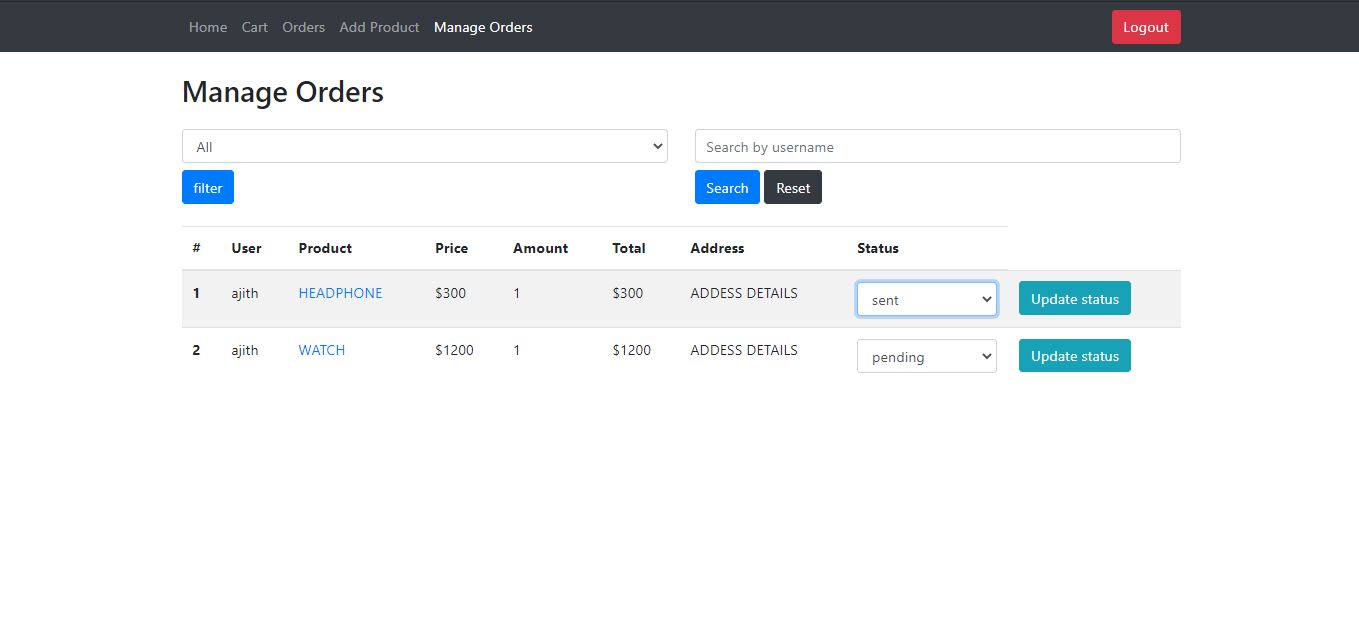Screen dimensions: 1359x620
Task: Expand the sent status dropdown for HEADPHONE
Action: pyautogui.click(x=927, y=299)
